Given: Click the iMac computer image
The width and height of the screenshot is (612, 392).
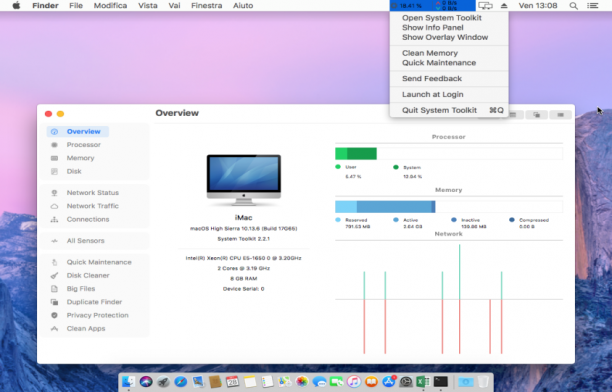Looking at the screenshot, I should (x=244, y=180).
